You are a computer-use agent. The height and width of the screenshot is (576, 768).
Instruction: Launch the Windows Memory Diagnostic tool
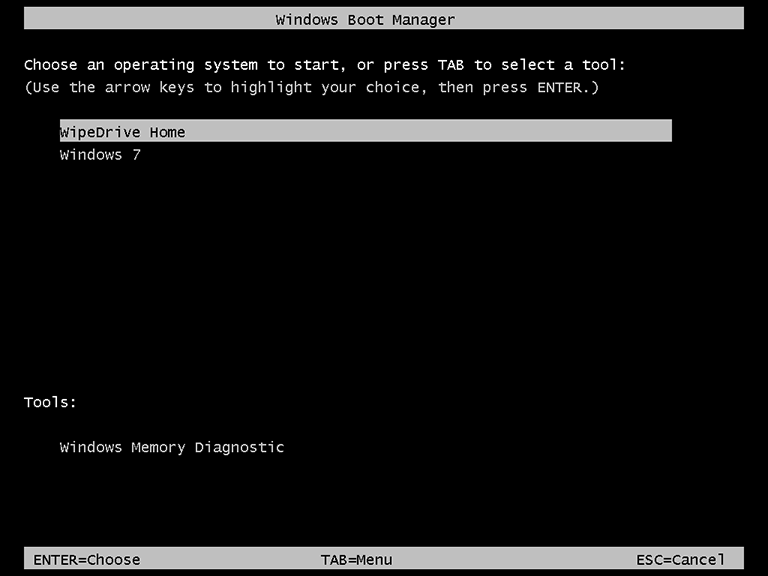click(x=172, y=448)
